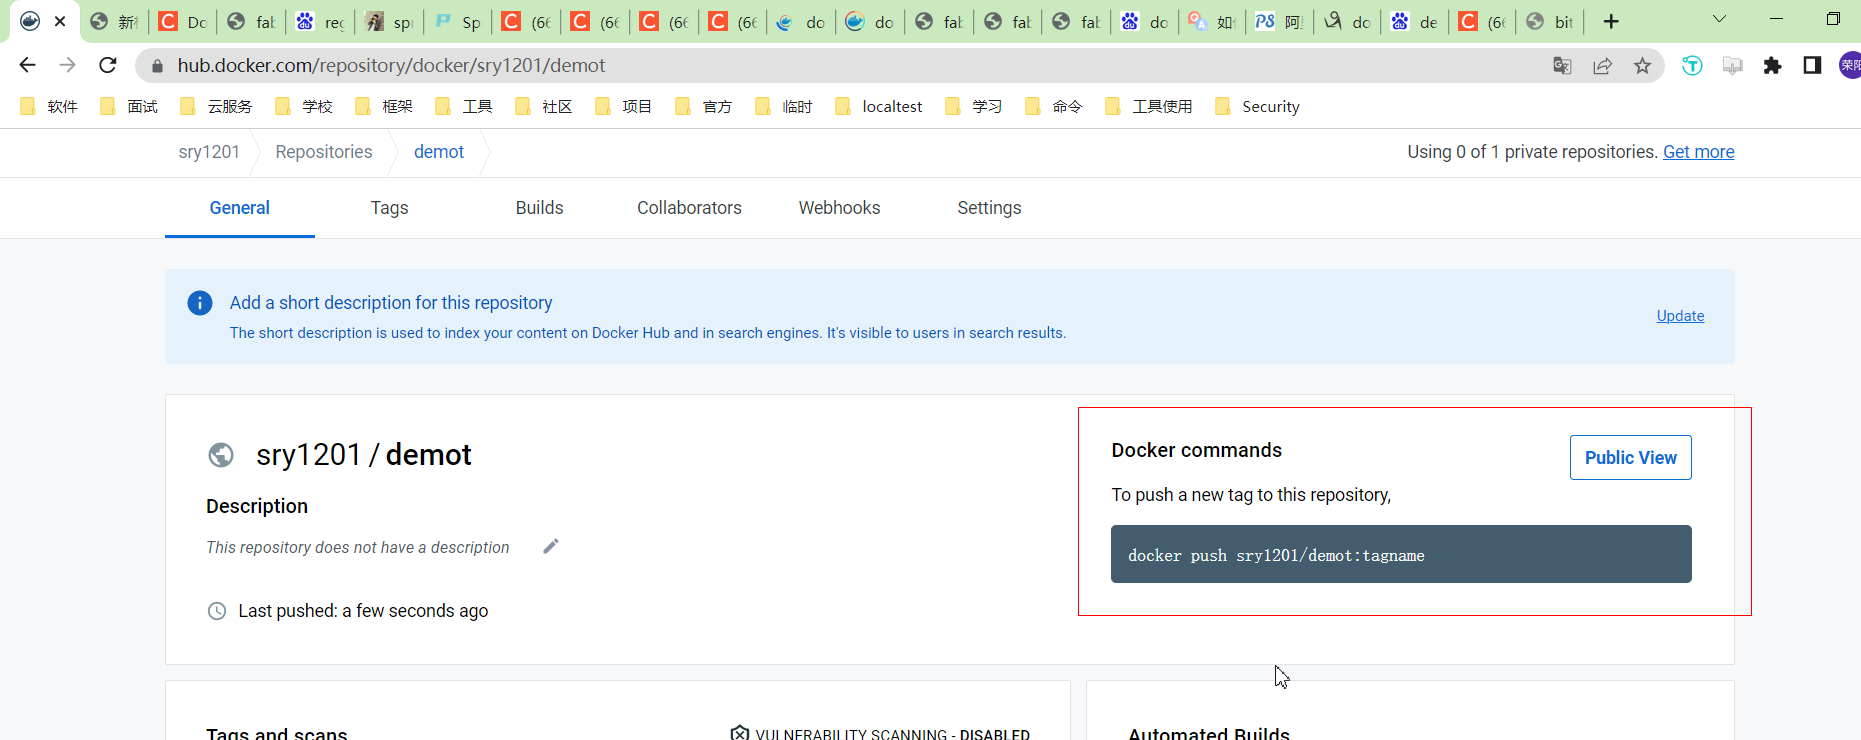Open the teal circular extension icon

click(1692, 65)
